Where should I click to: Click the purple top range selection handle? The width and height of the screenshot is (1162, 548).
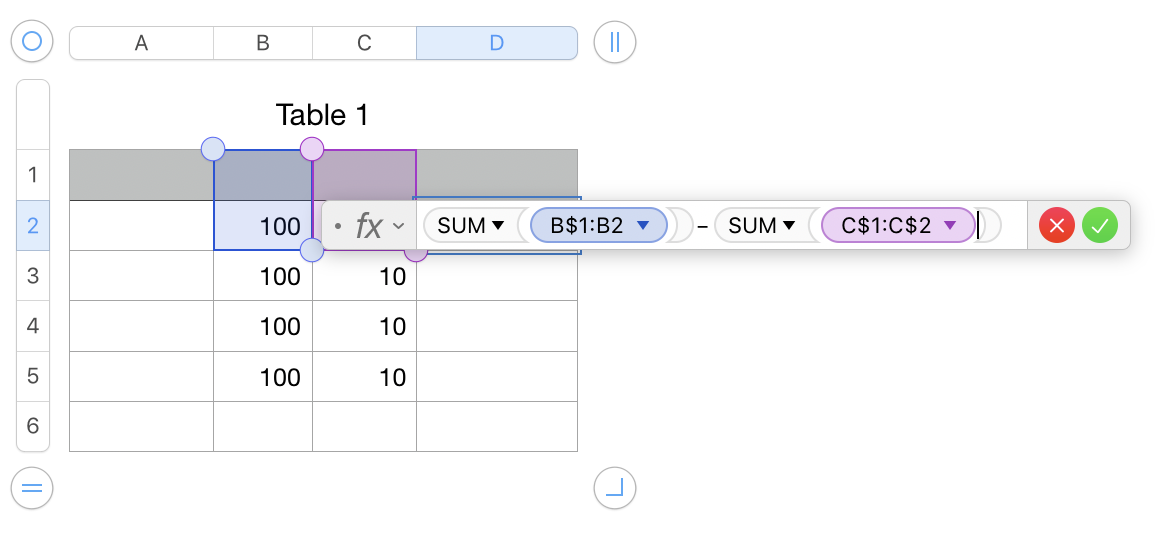[x=312, y=149]
